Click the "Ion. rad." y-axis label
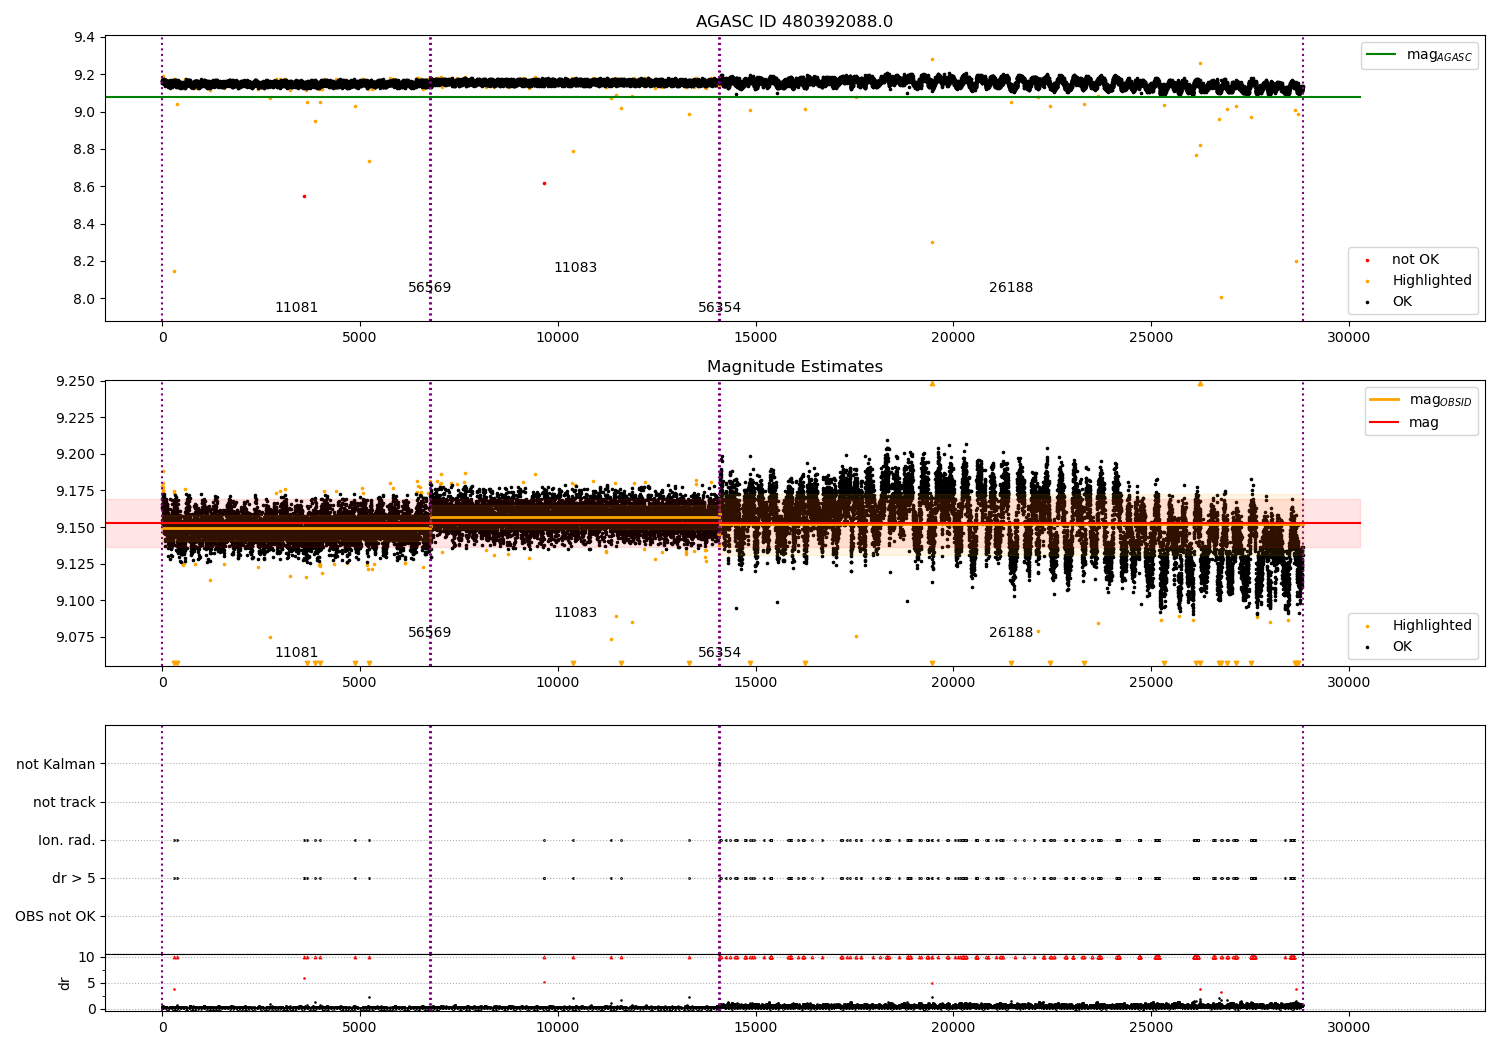 click(67, 841)
